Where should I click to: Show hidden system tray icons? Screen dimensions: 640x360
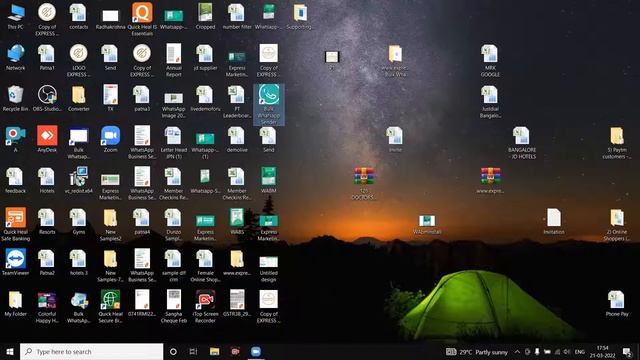pyautogui.click(x=517, y=351)
